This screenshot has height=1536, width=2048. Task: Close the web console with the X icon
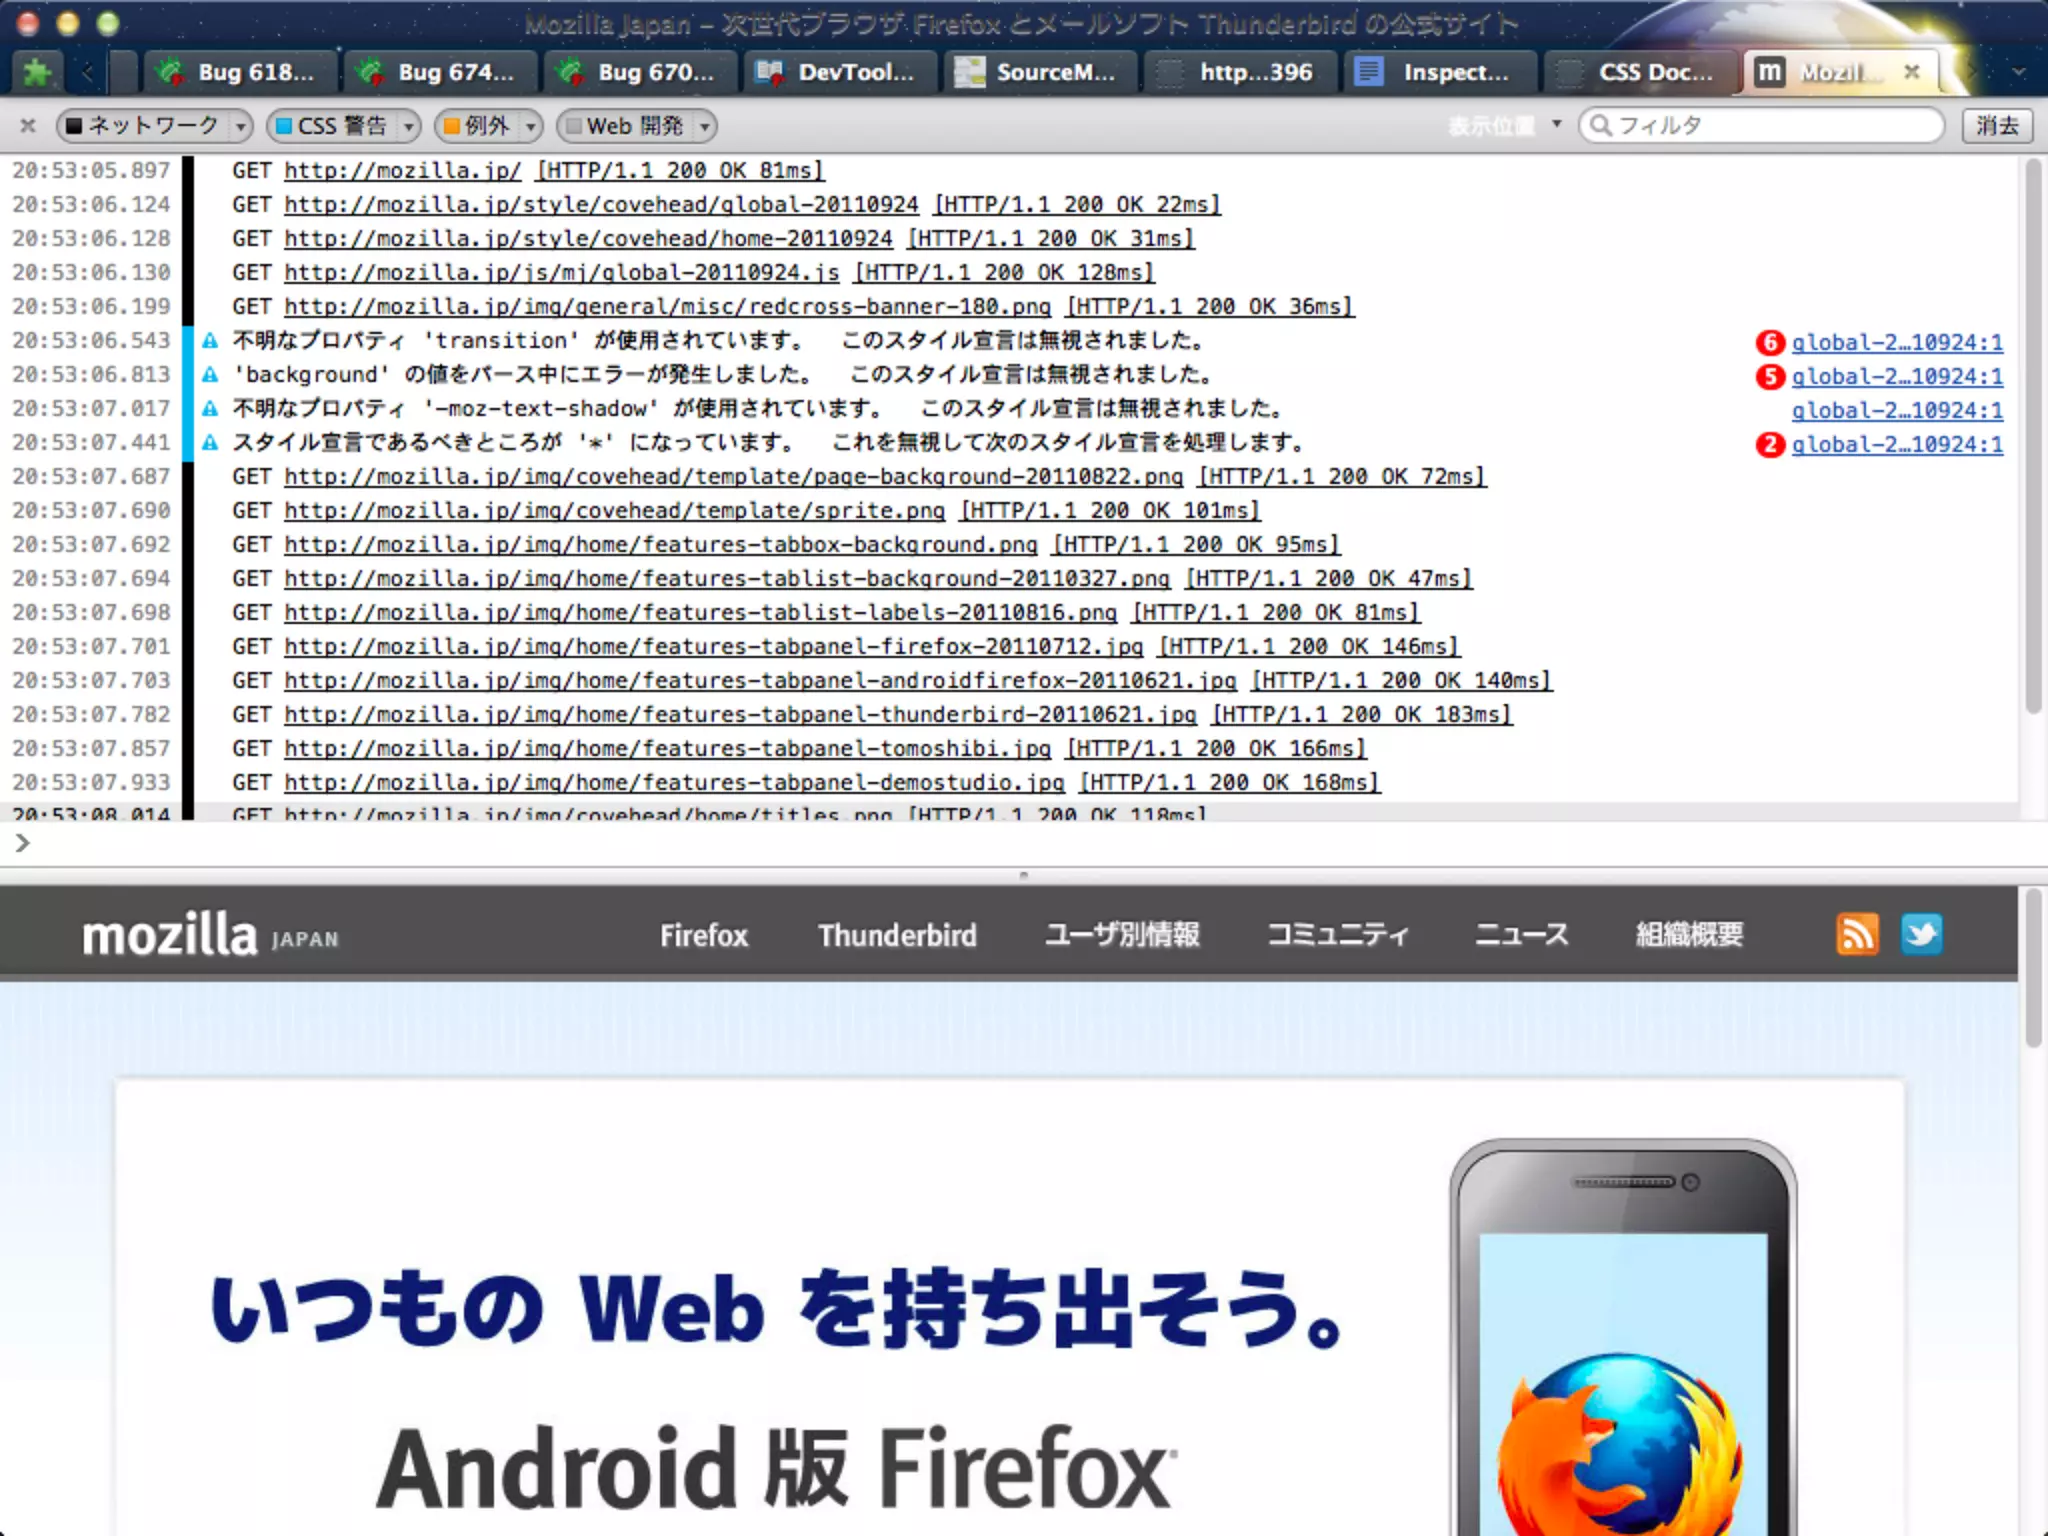click(28, 126)
